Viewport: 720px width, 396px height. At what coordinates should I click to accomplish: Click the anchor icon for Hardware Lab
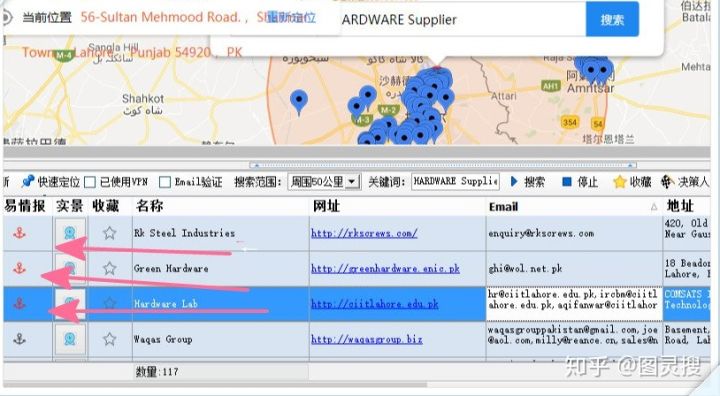pyautogui.click(x=19, y=304)
